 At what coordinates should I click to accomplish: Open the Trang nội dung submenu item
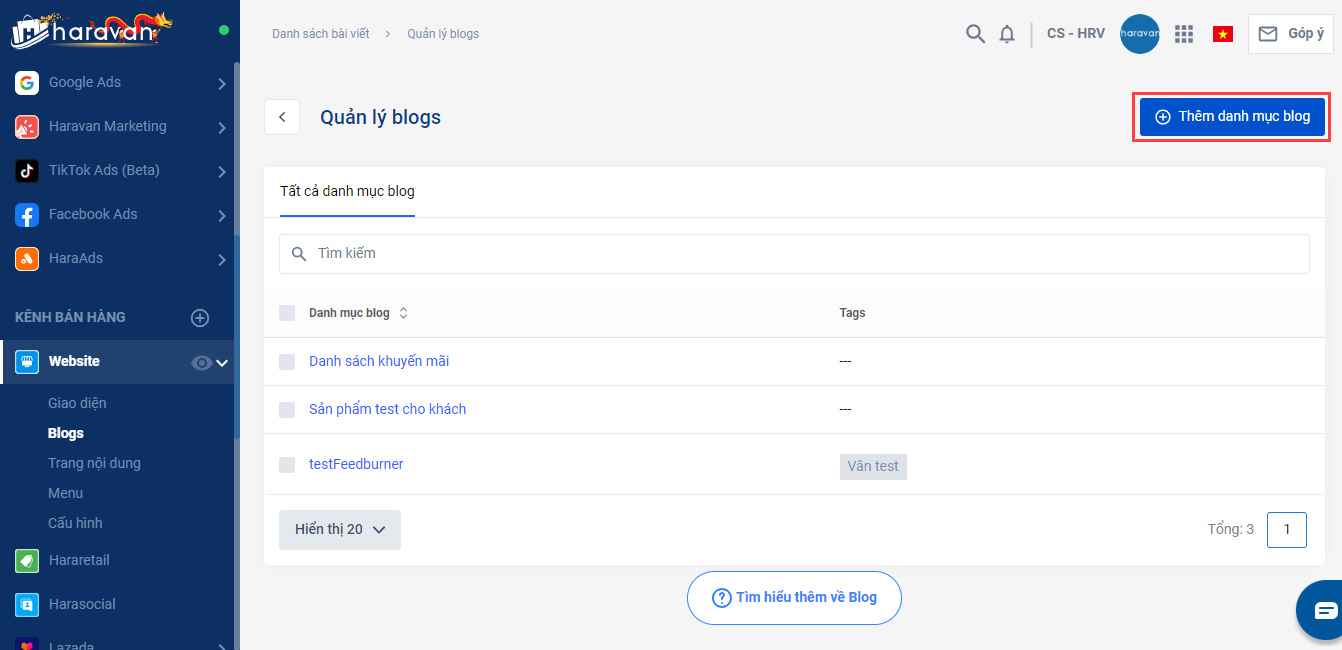(x=94, y=463)
